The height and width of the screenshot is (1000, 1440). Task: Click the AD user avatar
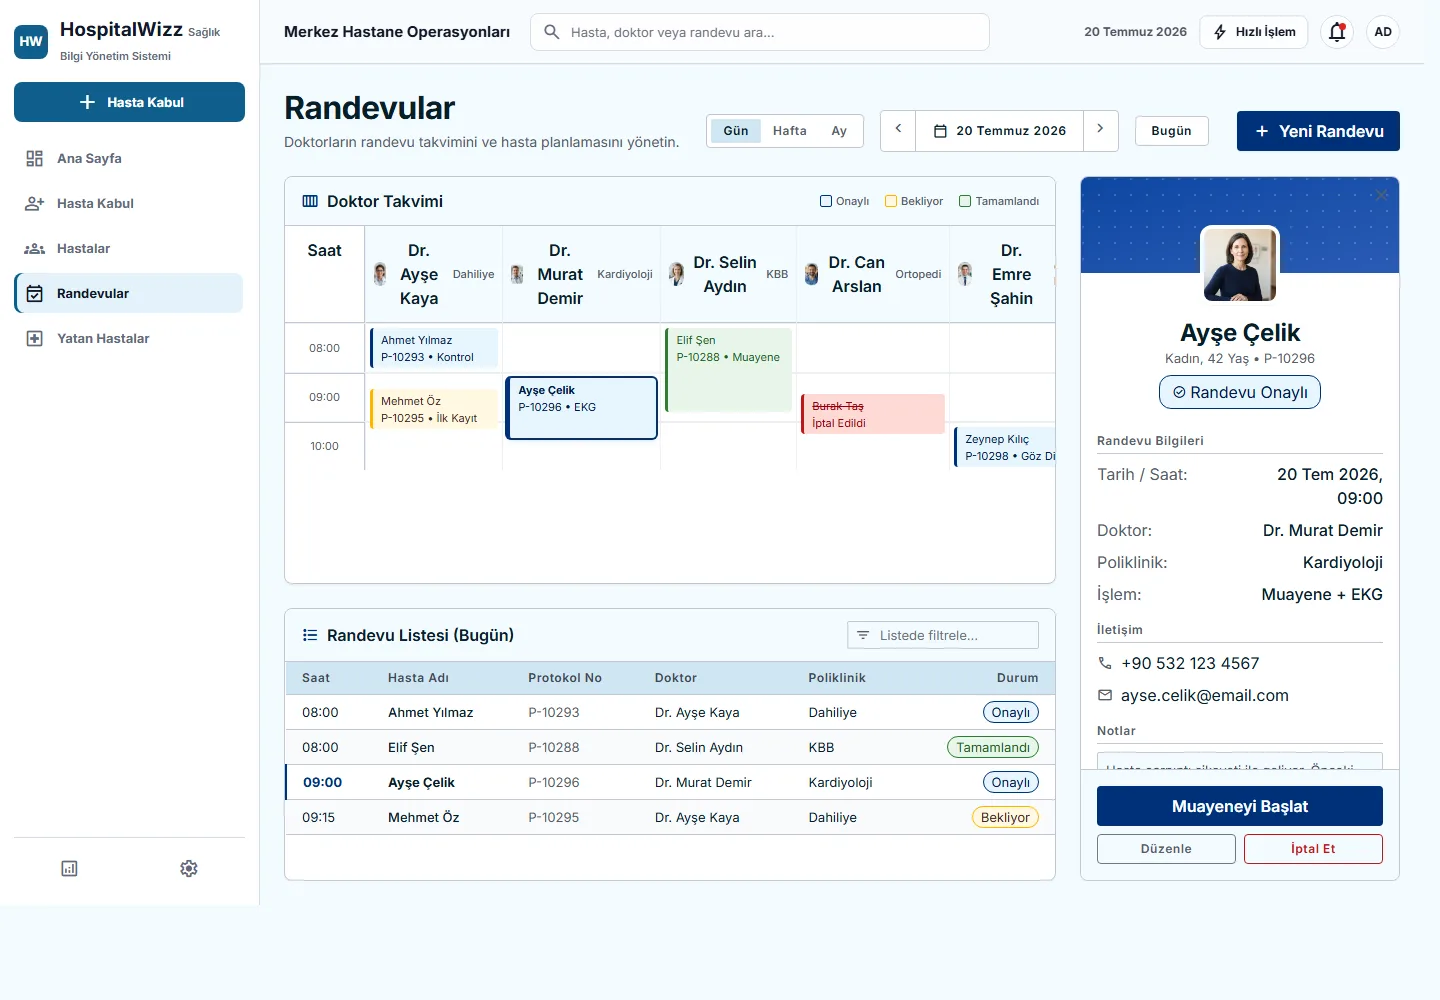pyautogui.click(x=1383, y=32)
